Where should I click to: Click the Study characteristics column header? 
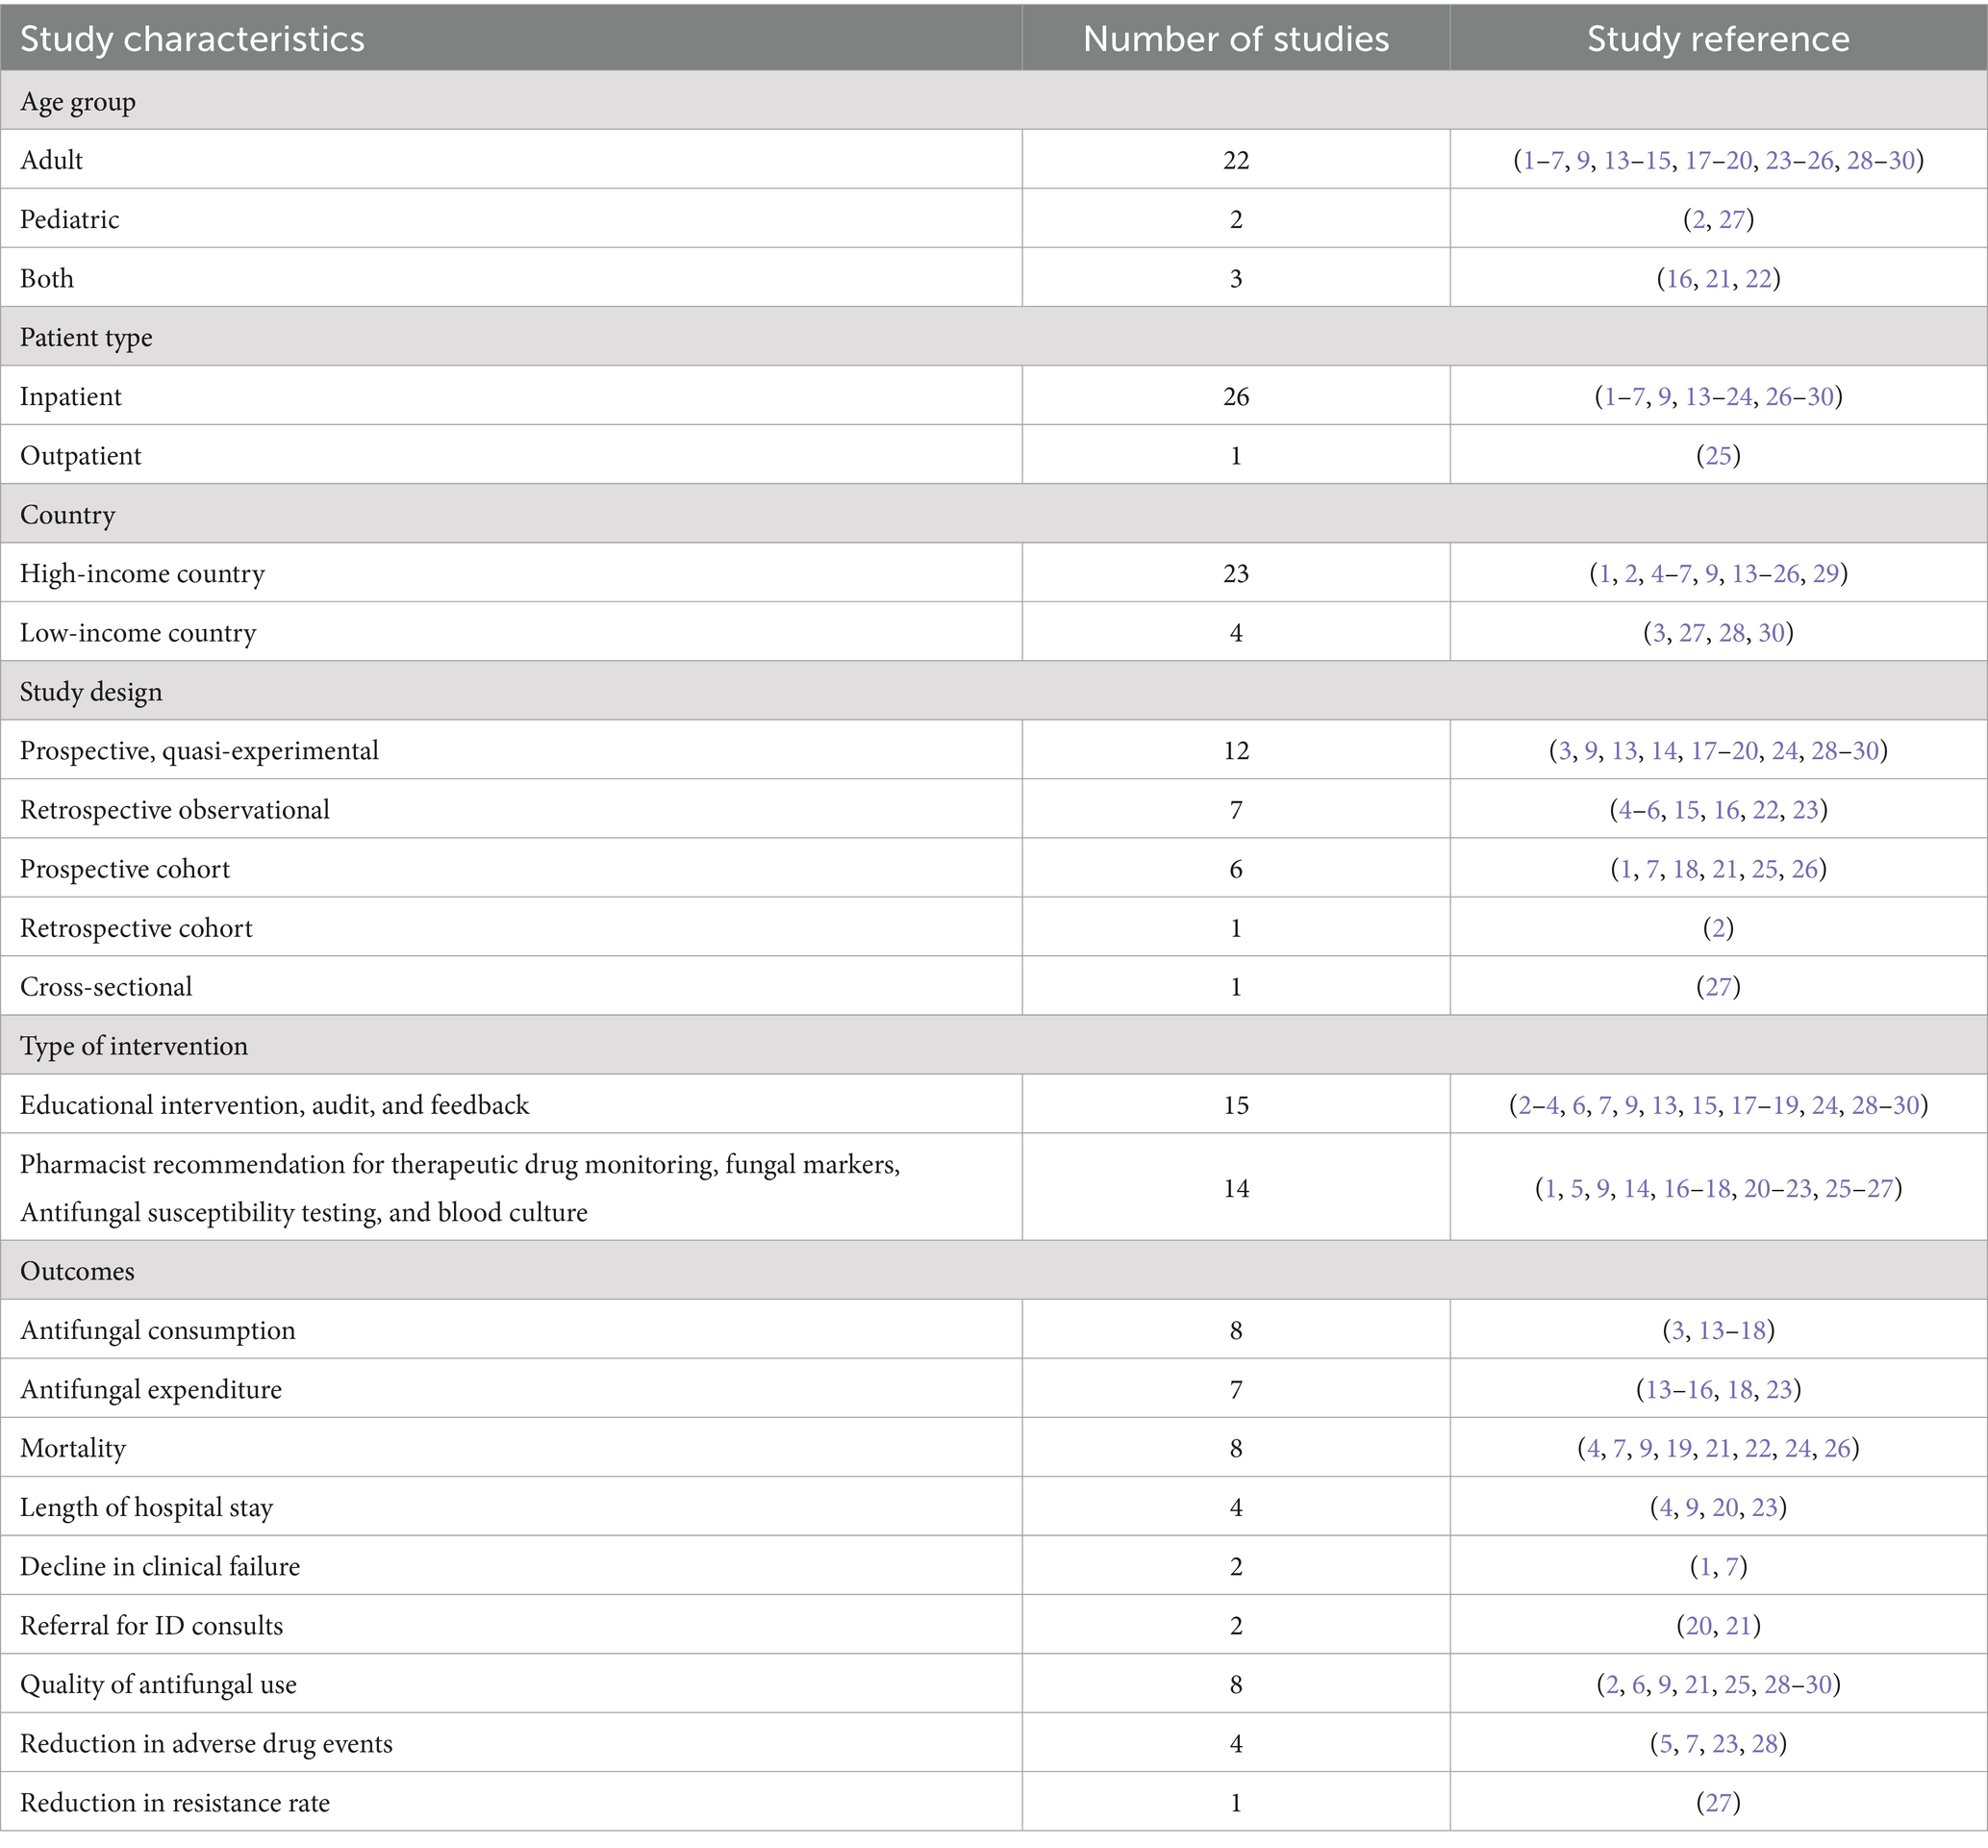pos(192,39)
